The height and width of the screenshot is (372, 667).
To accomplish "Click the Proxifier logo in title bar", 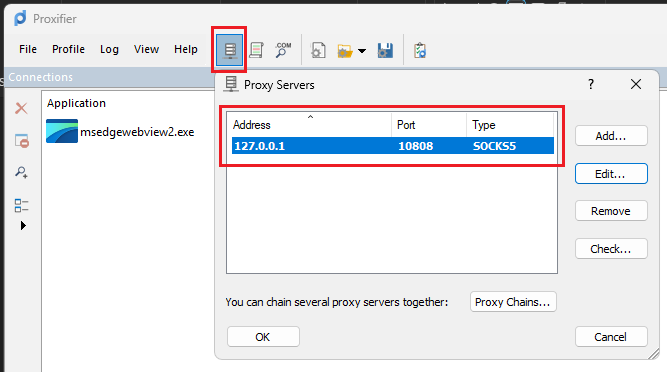I will pos(20,18).
